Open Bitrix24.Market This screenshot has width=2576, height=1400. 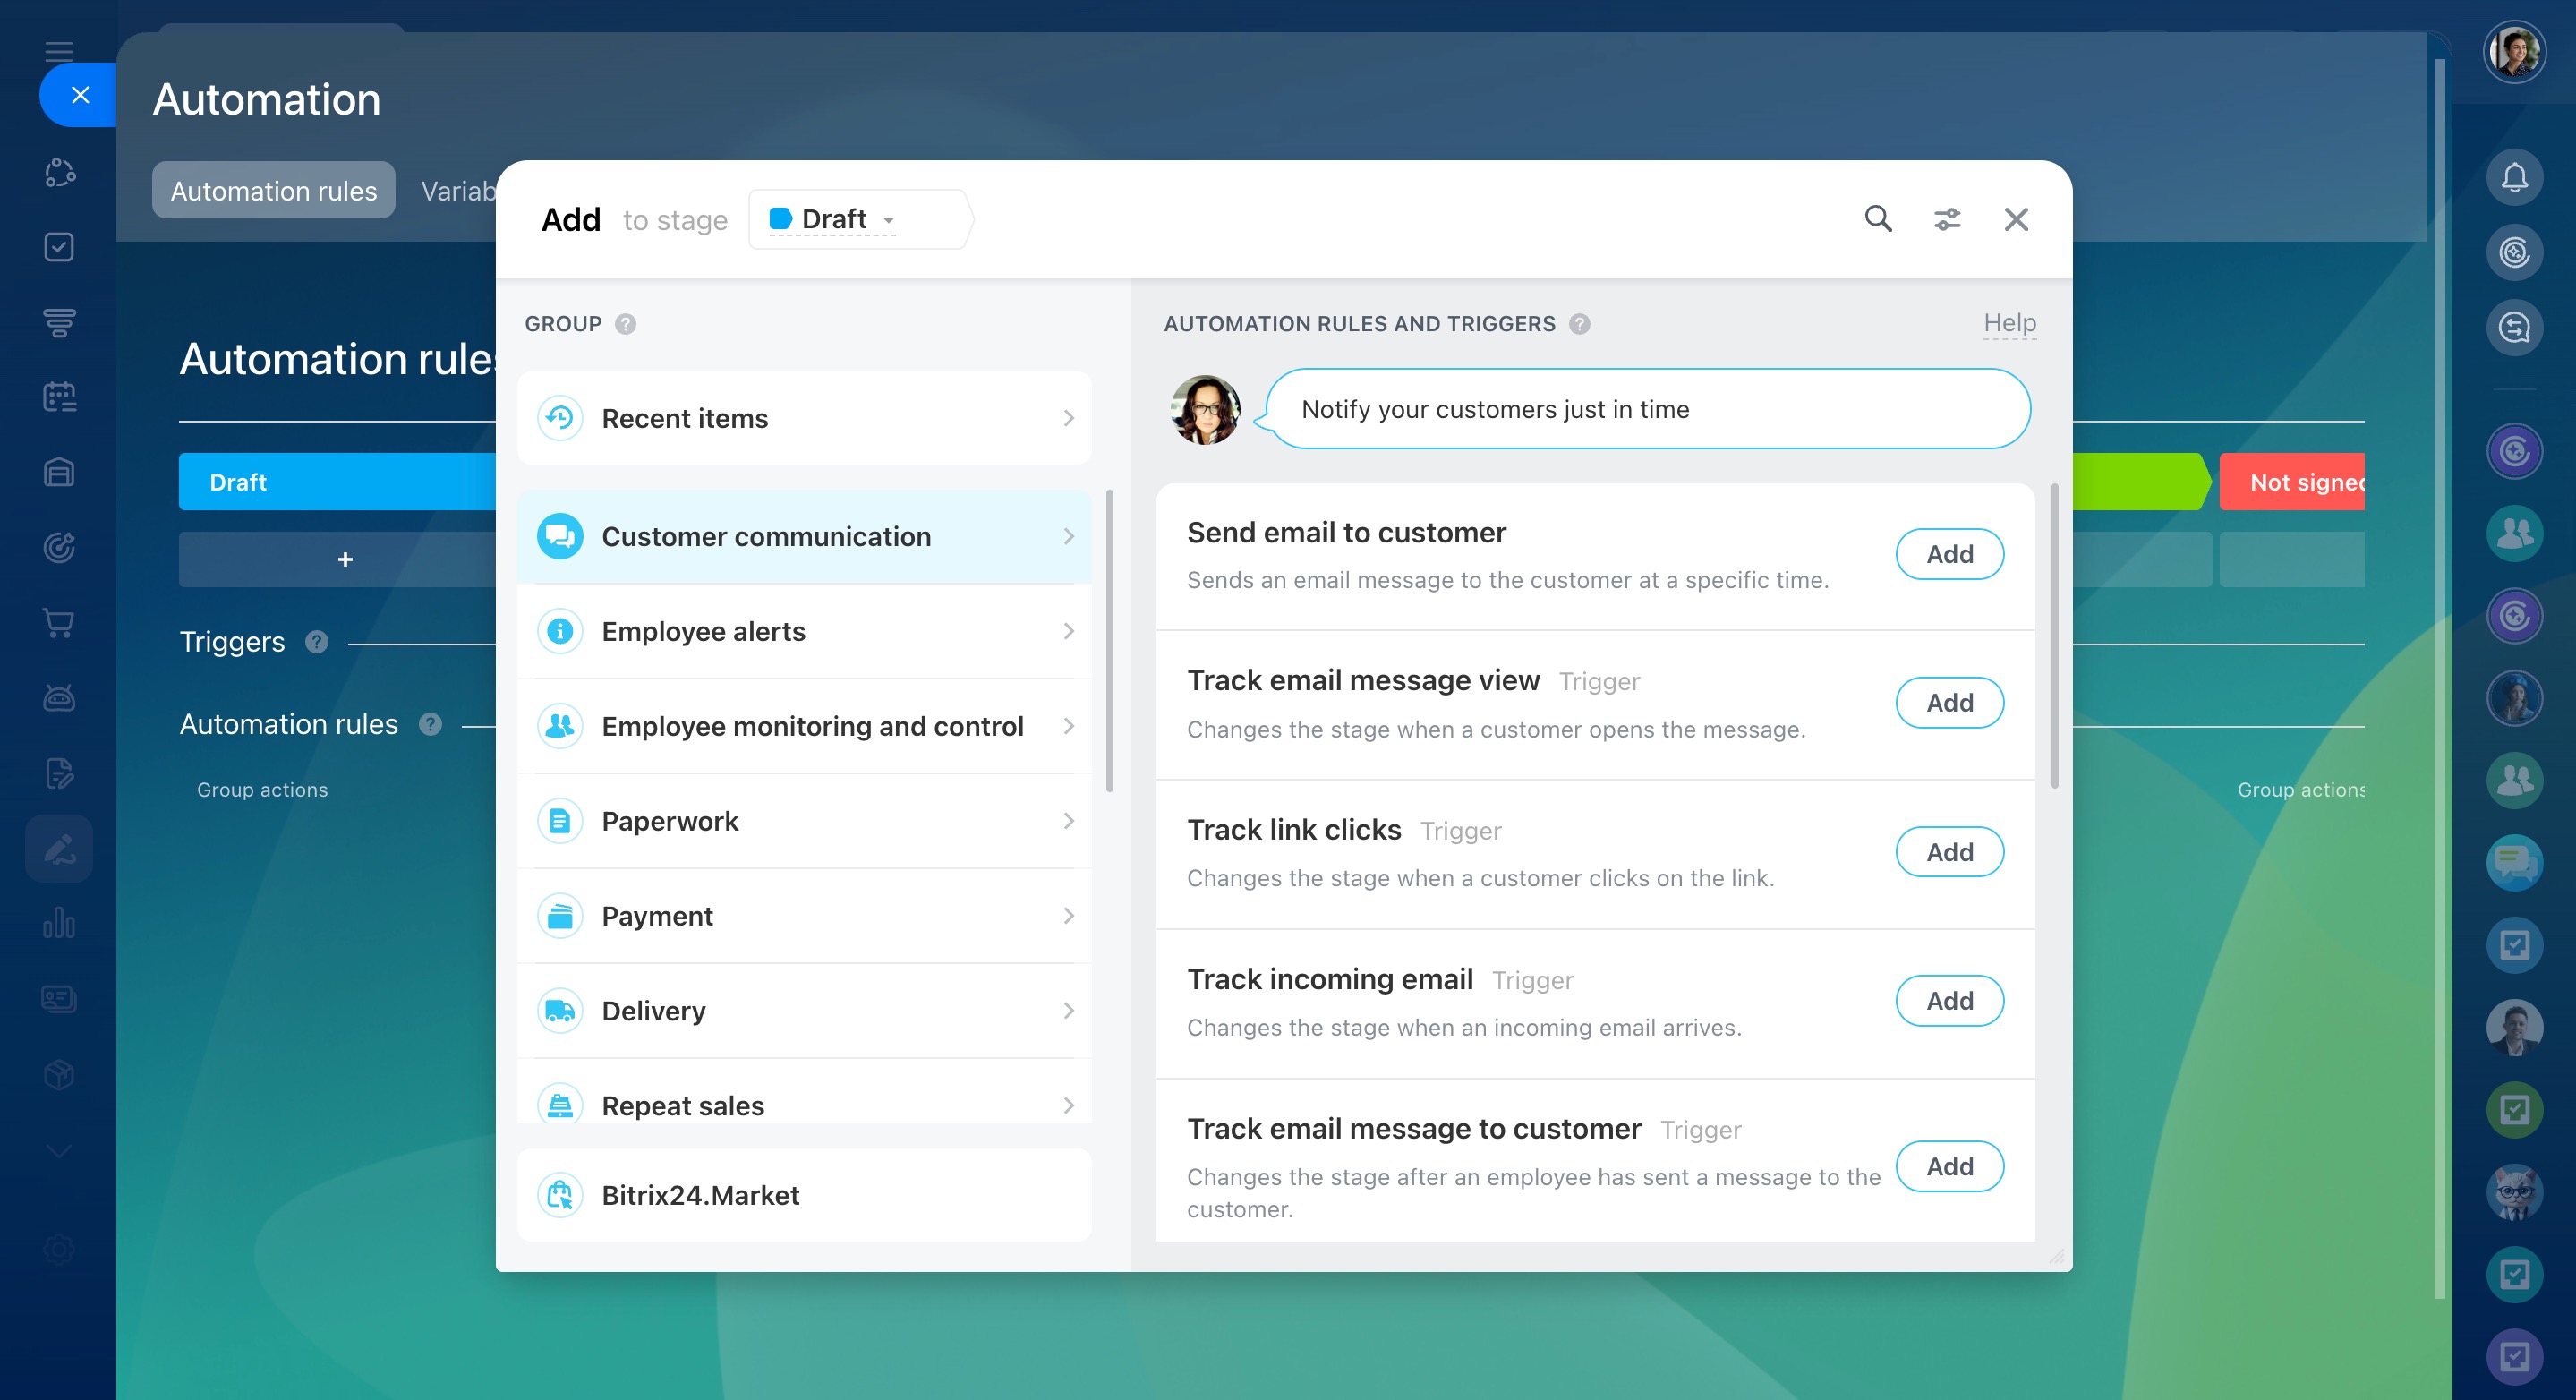coord(804,1195)
